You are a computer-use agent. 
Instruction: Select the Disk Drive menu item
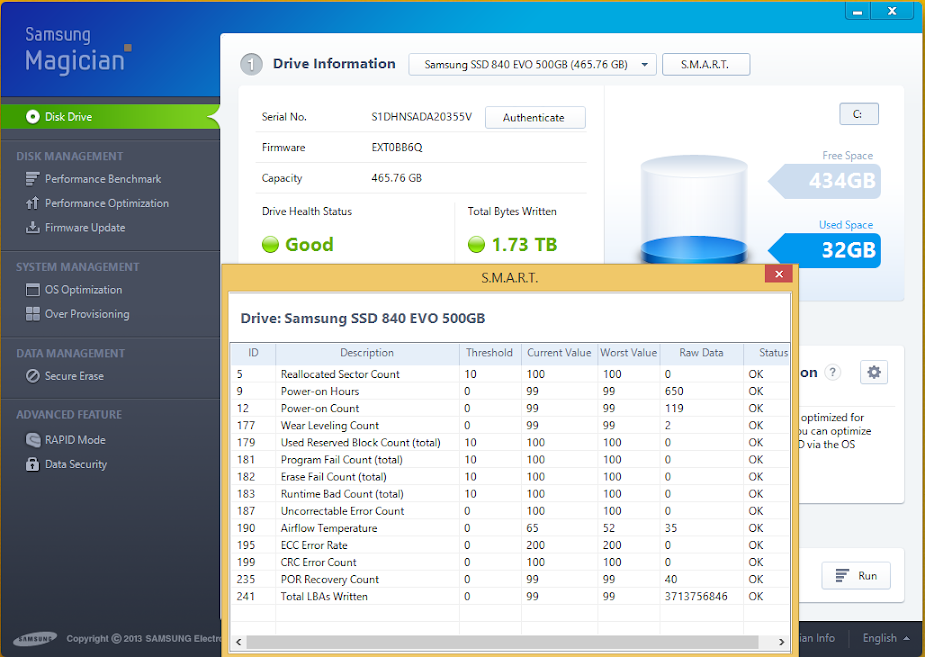click(x=68, y=117)
